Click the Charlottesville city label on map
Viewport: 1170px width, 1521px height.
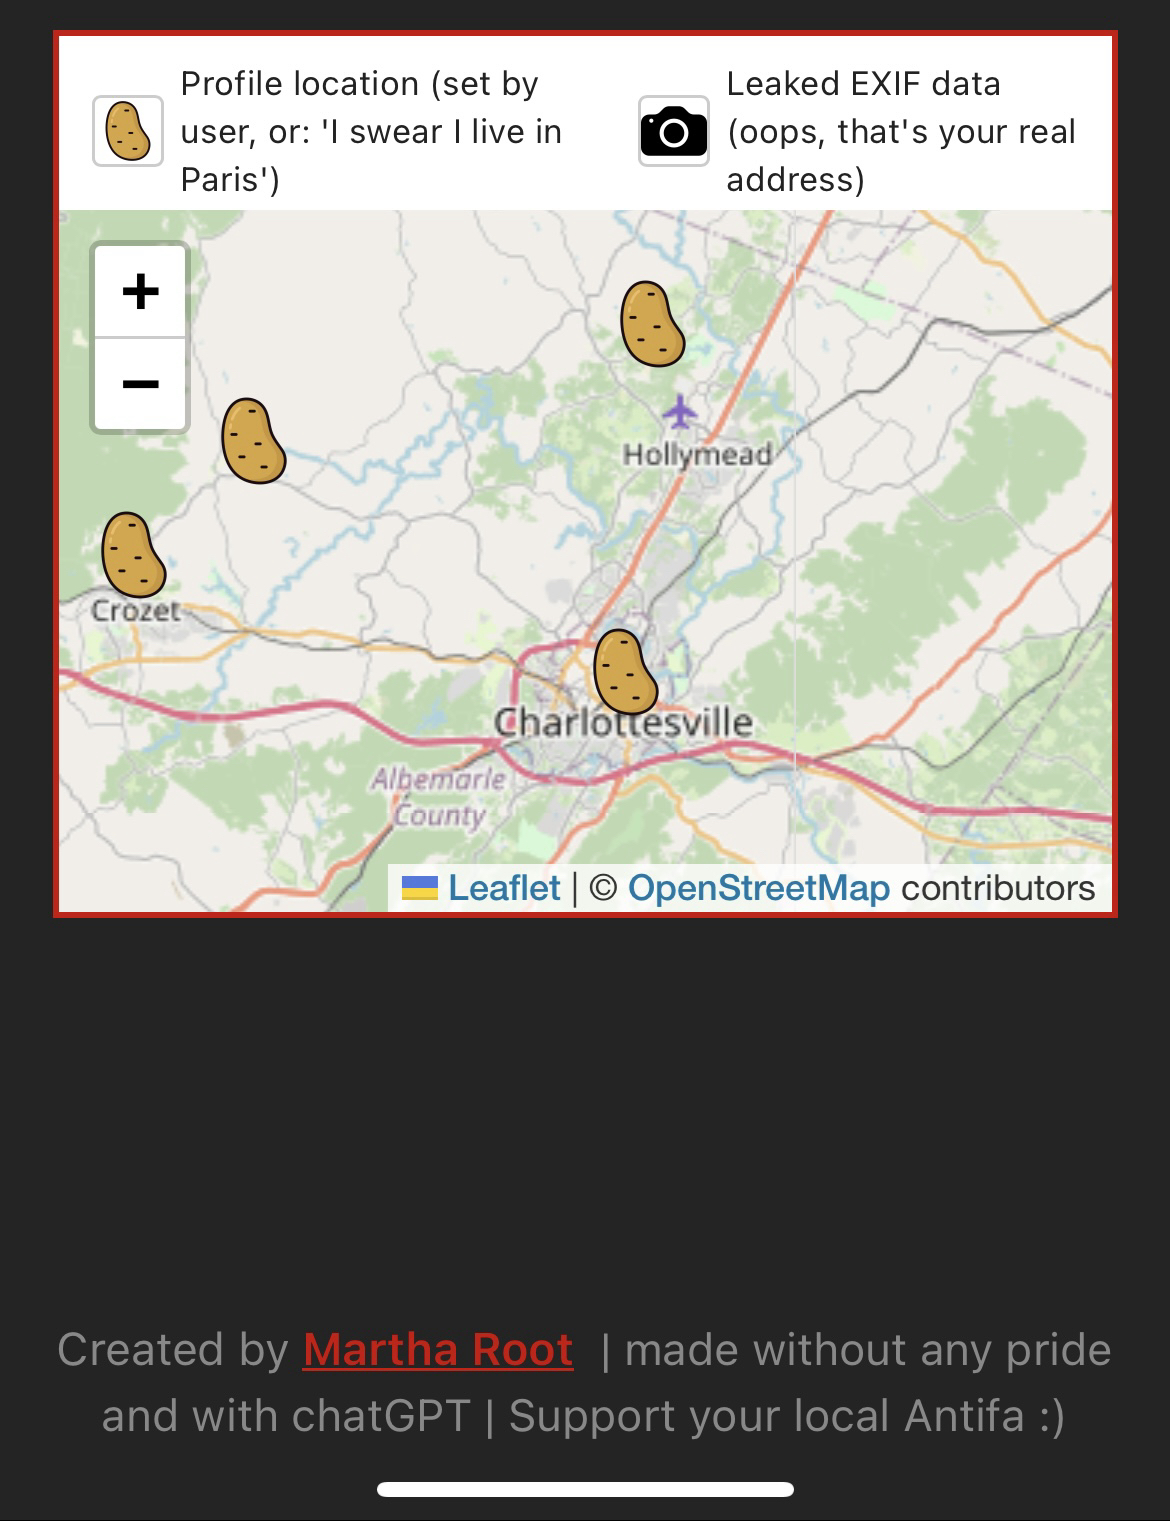point(623,722)
